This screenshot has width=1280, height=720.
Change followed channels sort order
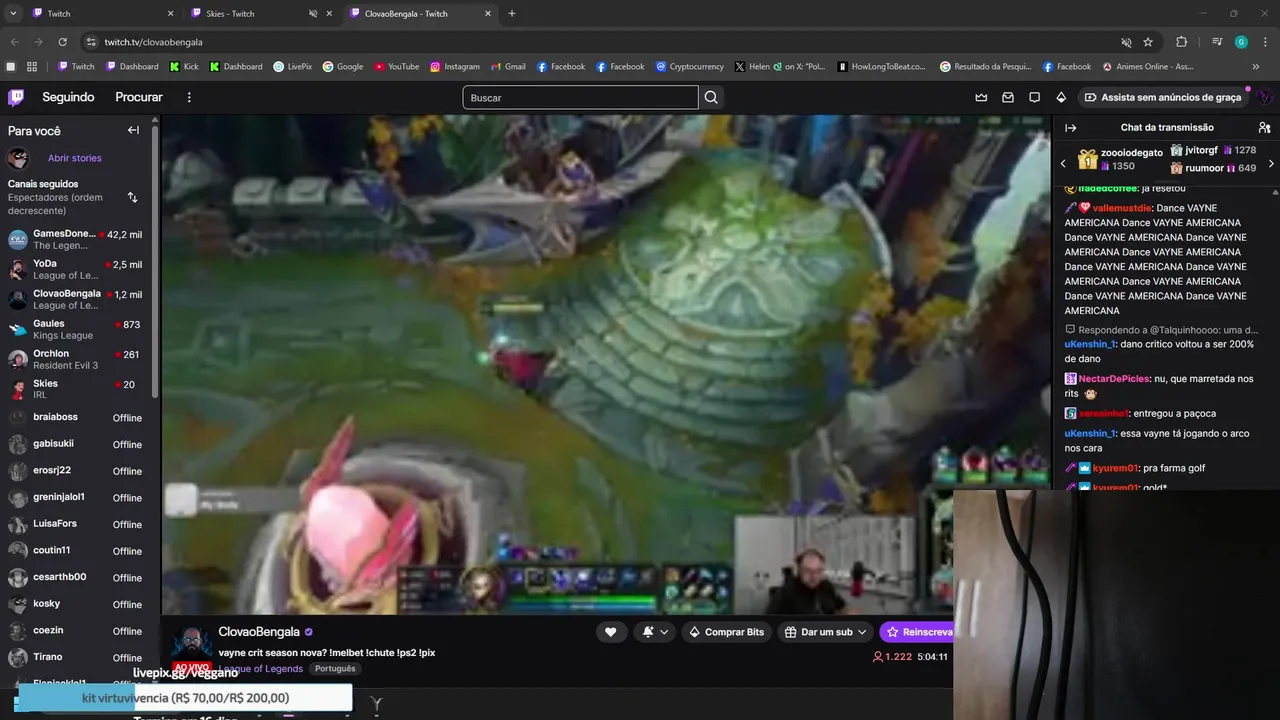[x=132, y=197]
